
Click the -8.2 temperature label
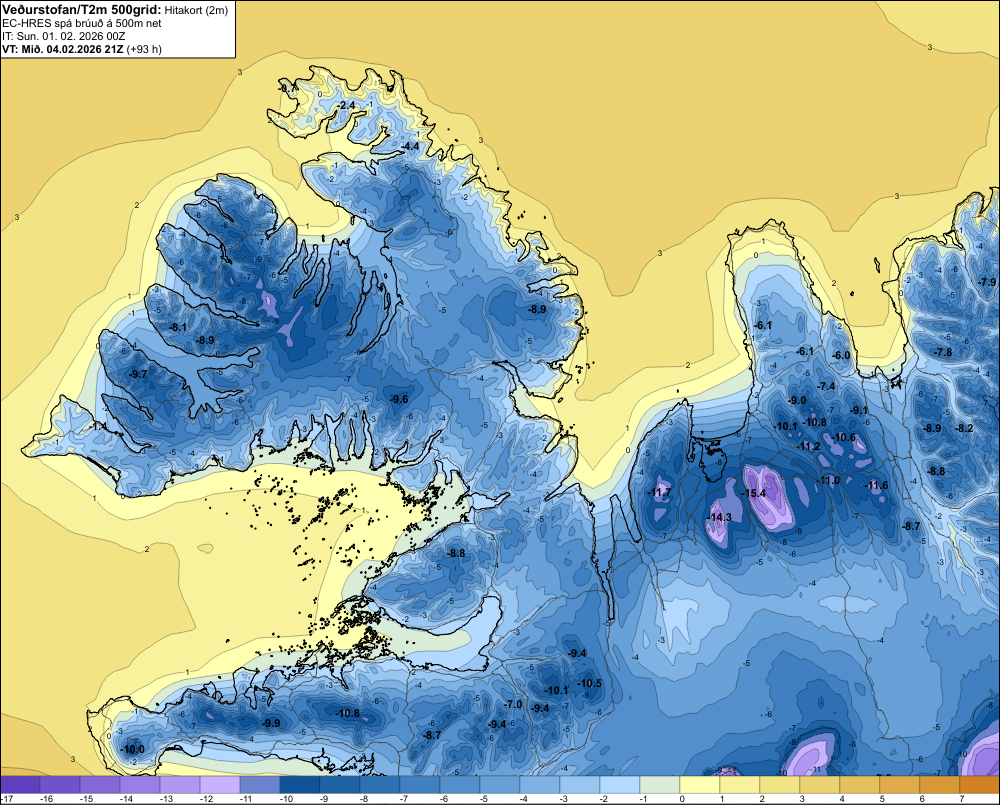pos(964,428)
